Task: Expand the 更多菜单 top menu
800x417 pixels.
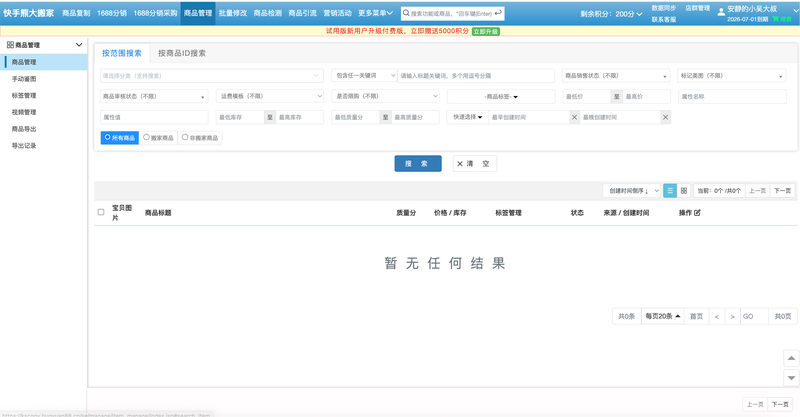Action: 375,13
